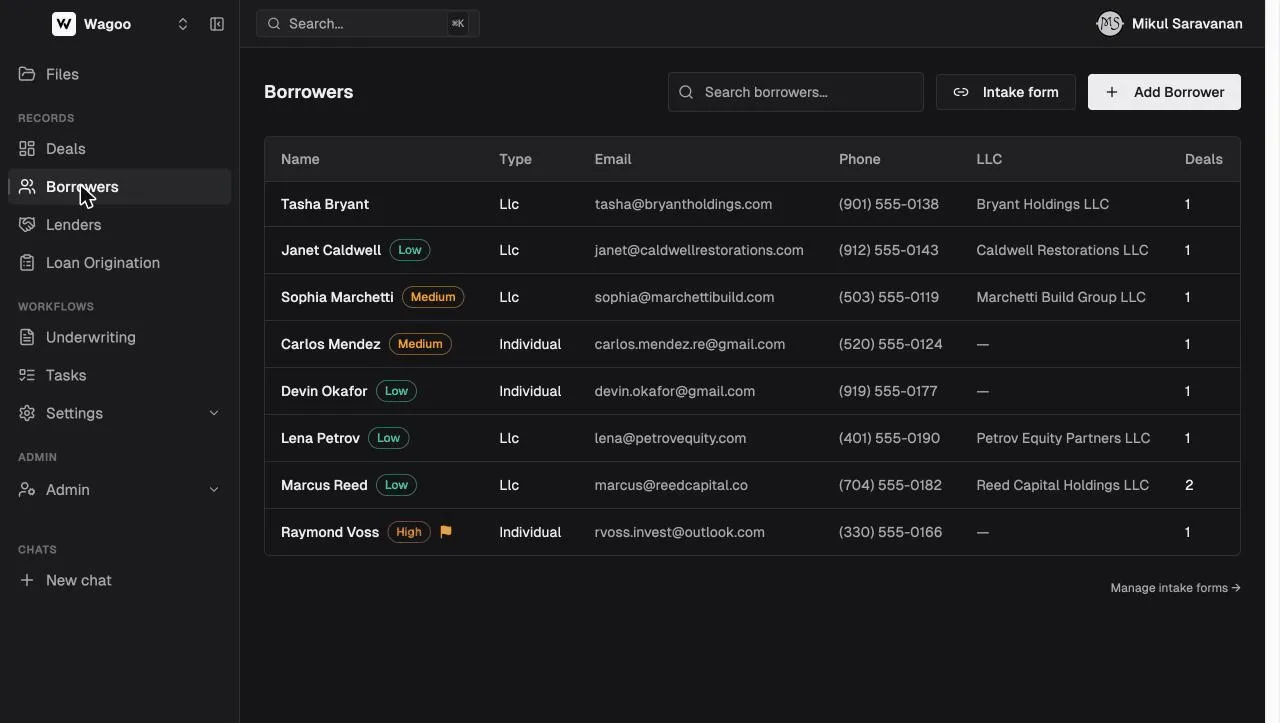Screen dimensions: 1280x723
Task: Open the Marcus Reed borrower row
Action: click(752, 485)
